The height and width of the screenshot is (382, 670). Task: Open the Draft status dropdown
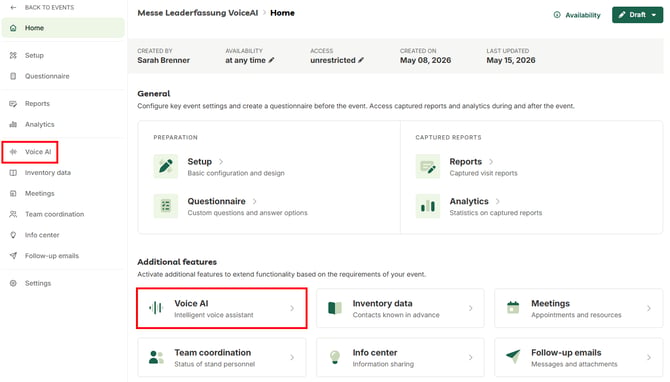(637, 15)
